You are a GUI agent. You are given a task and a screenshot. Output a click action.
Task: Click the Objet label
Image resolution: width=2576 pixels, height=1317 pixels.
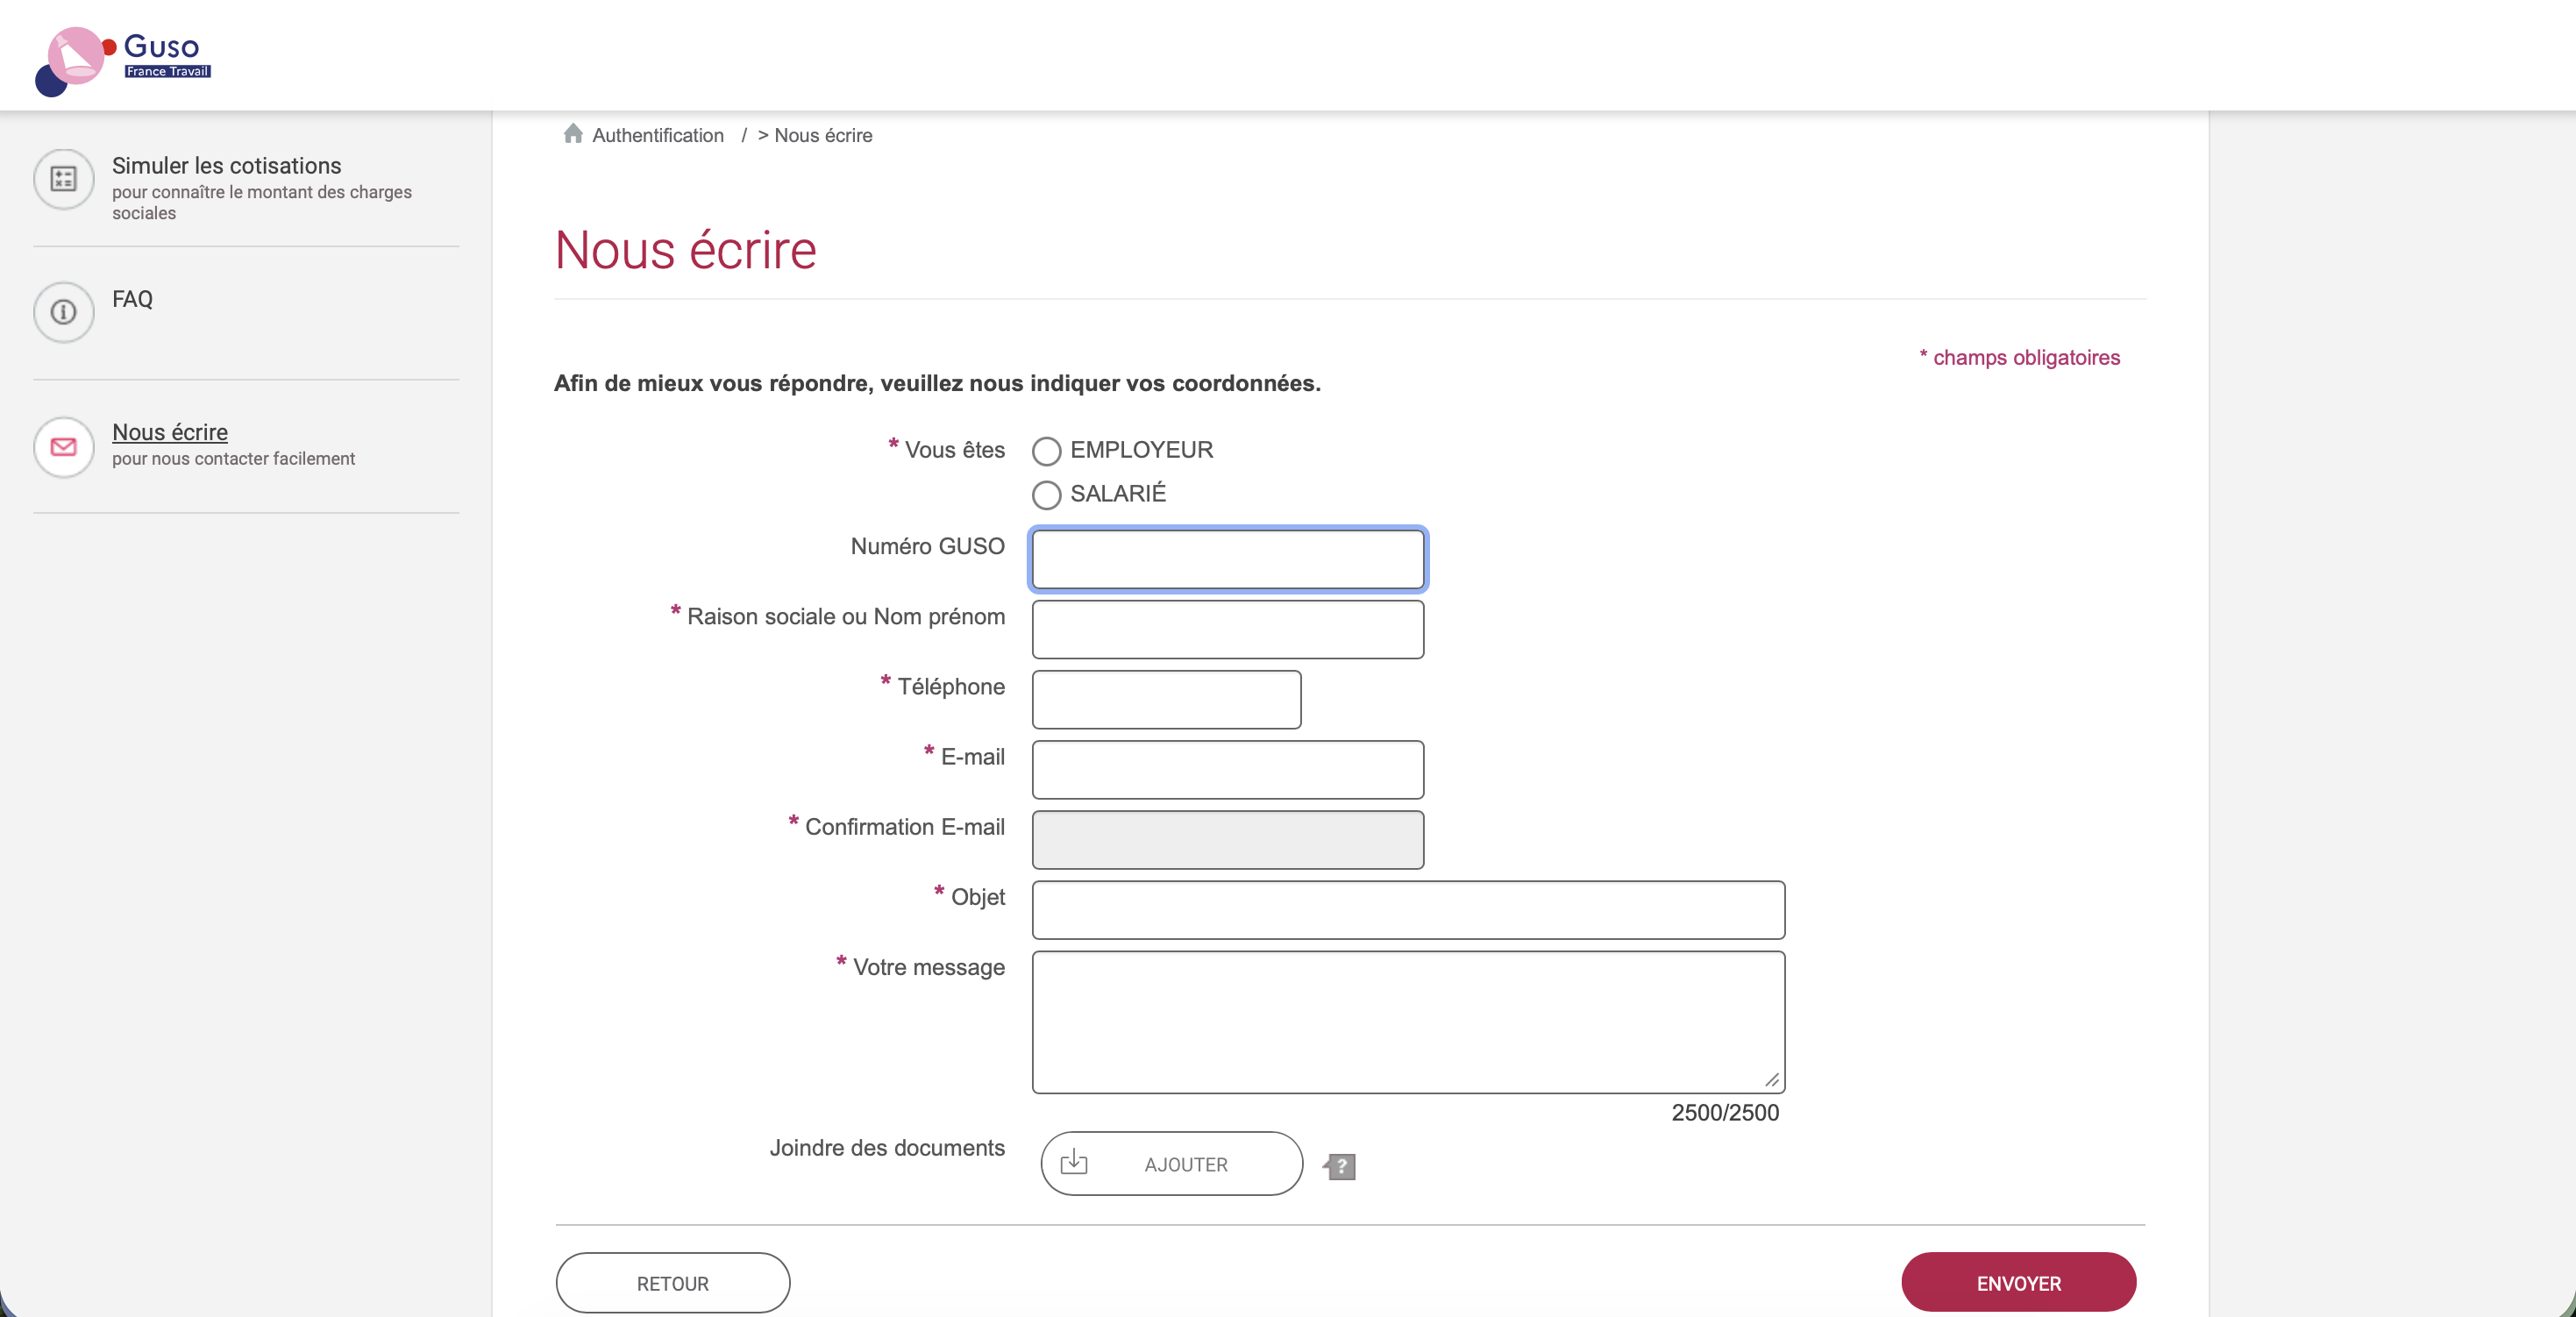[x=977, y=897]
